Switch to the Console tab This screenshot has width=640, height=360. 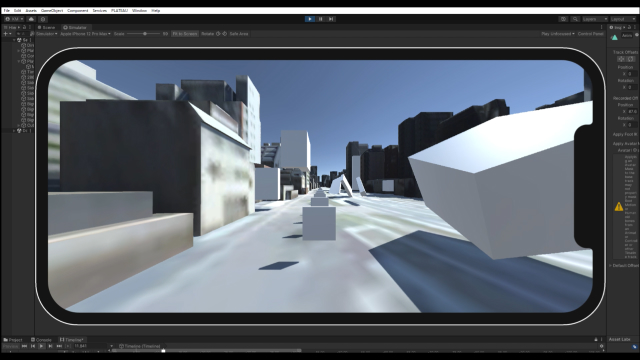41,340
